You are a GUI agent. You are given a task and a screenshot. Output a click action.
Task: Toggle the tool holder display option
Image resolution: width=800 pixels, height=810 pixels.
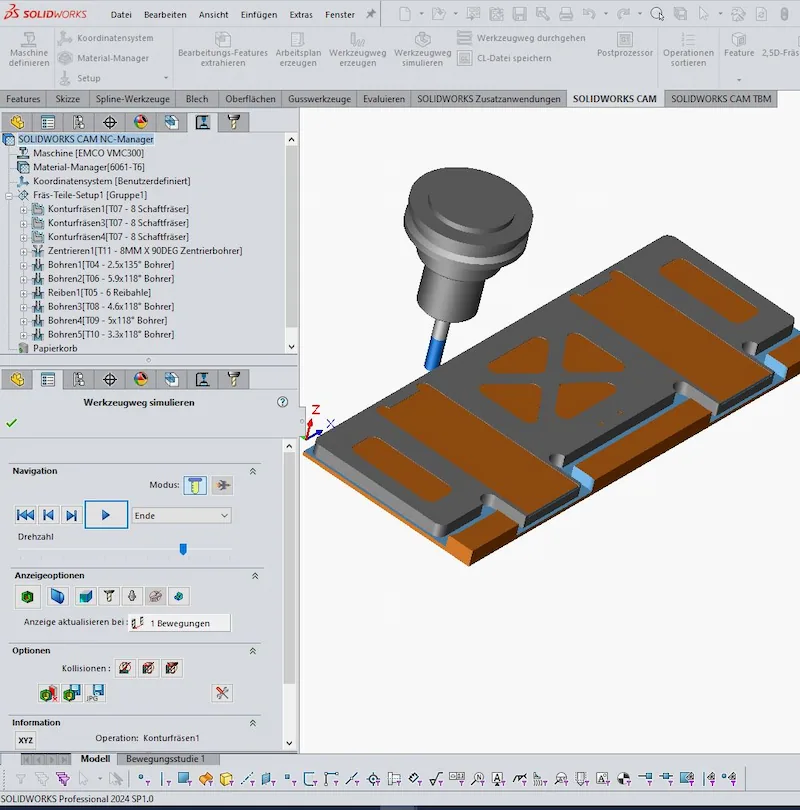click(x=132, y=597)
